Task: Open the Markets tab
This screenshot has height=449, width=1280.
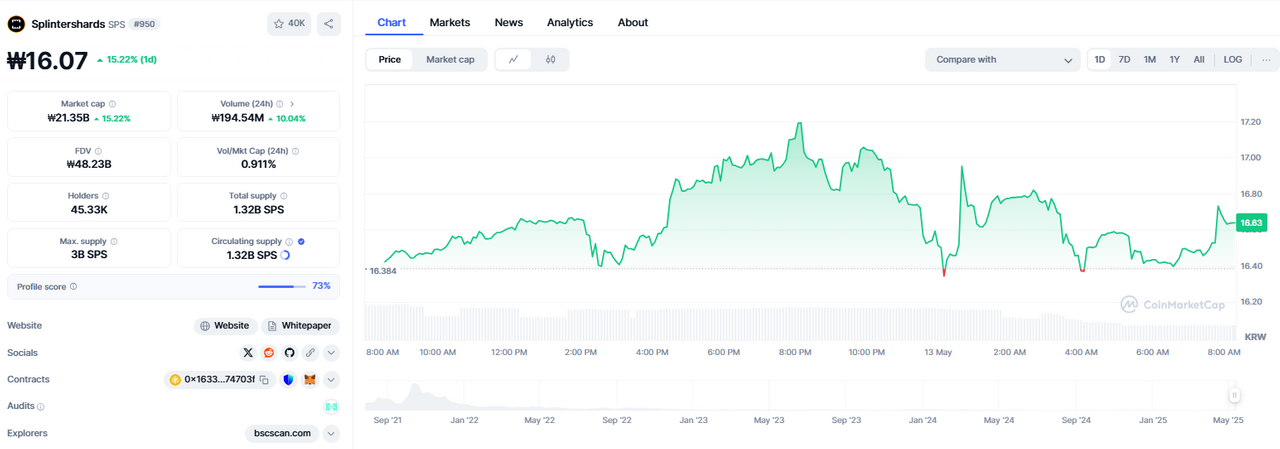Action: point(450,22)
